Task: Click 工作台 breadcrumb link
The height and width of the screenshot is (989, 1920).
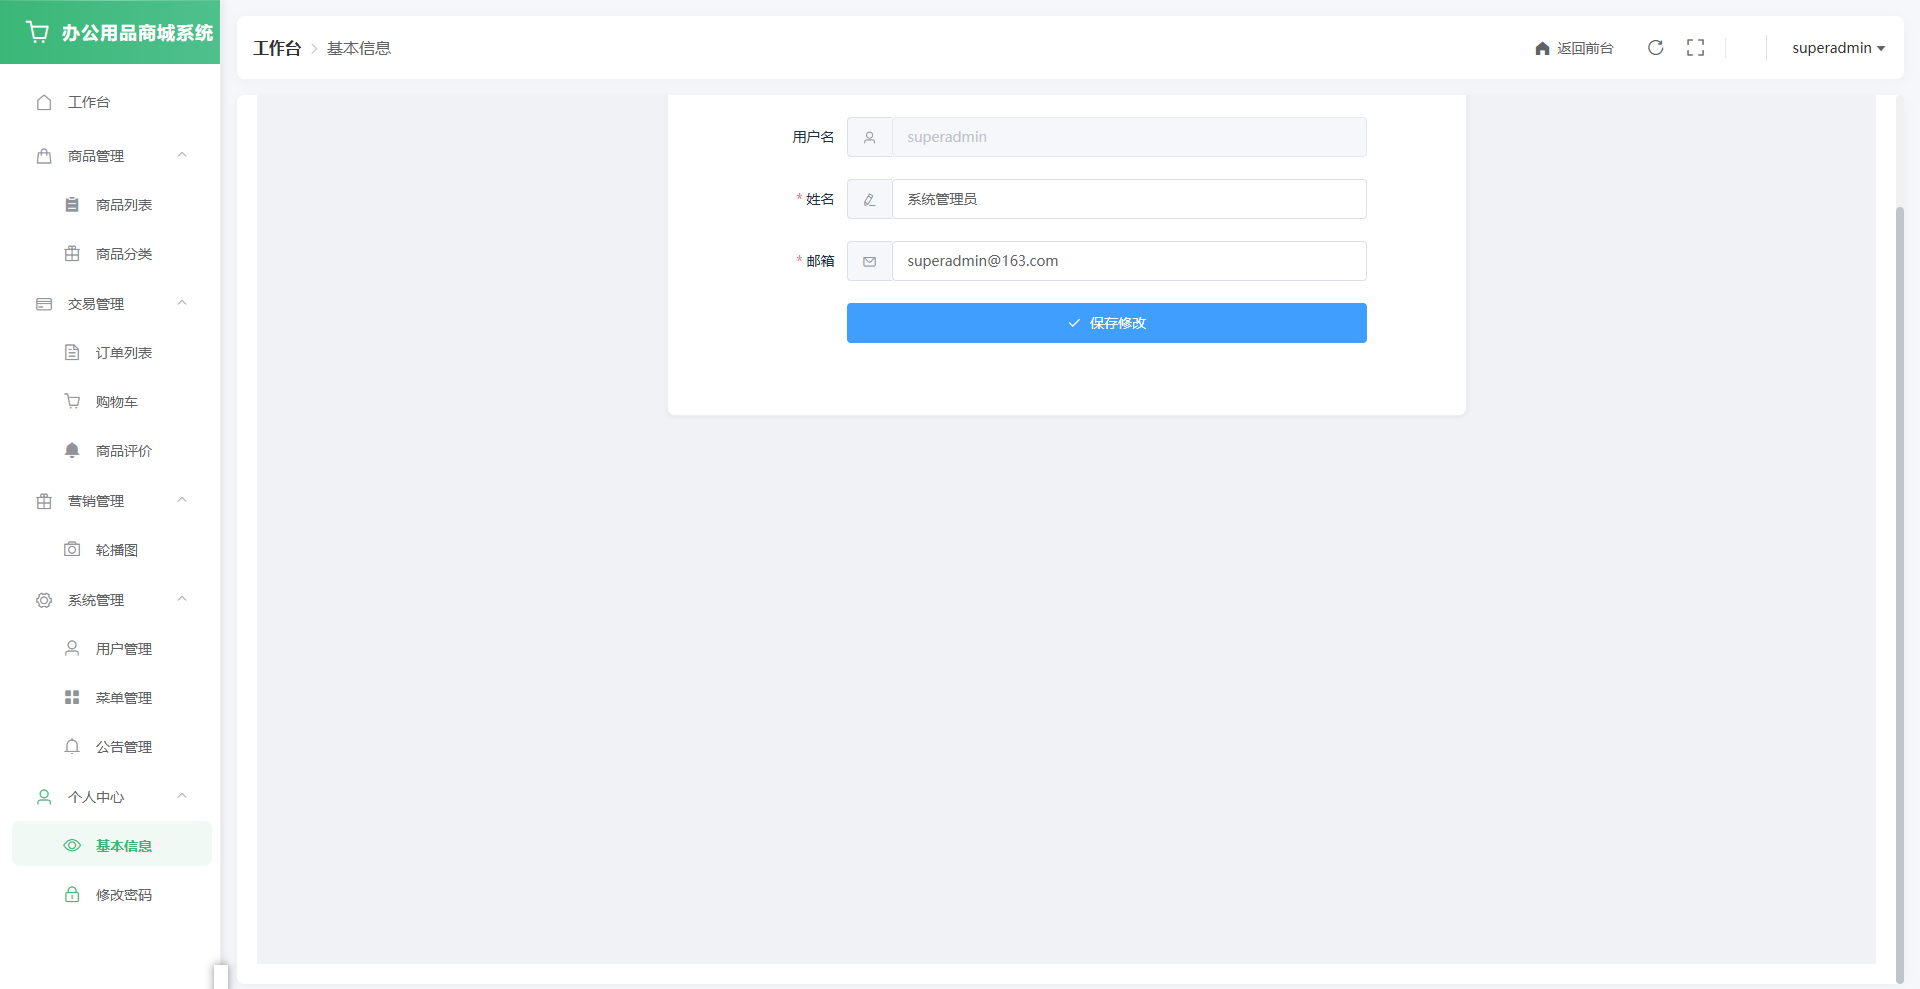Action: [277, 48]
